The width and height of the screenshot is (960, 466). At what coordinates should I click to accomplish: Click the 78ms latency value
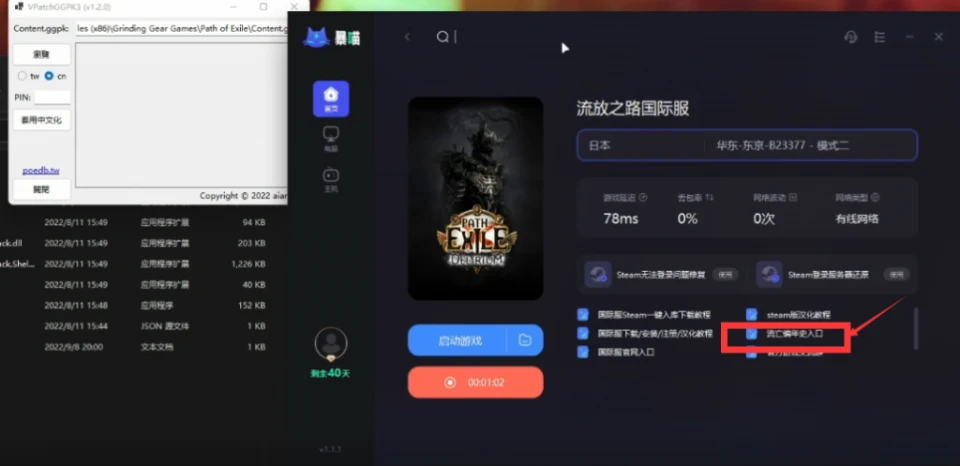621,219
